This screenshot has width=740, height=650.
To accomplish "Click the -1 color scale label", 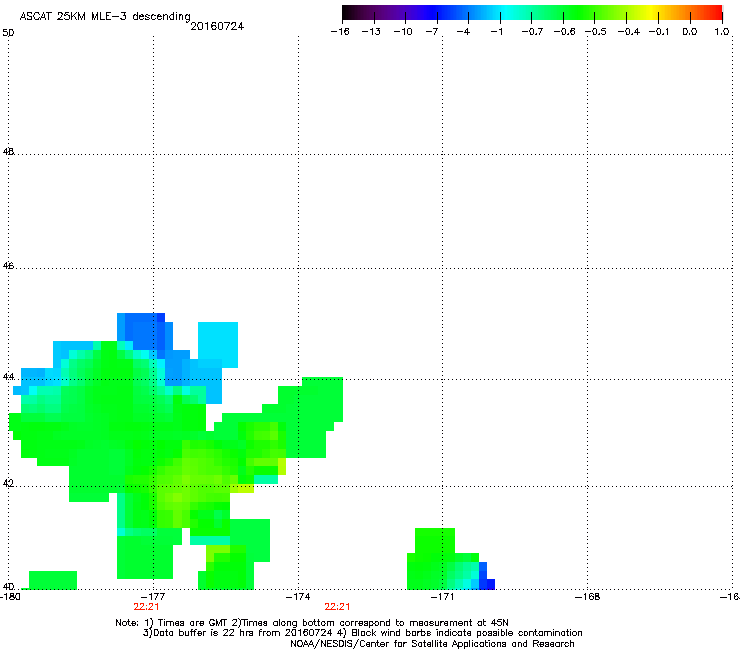I will [x=496, y=32].
